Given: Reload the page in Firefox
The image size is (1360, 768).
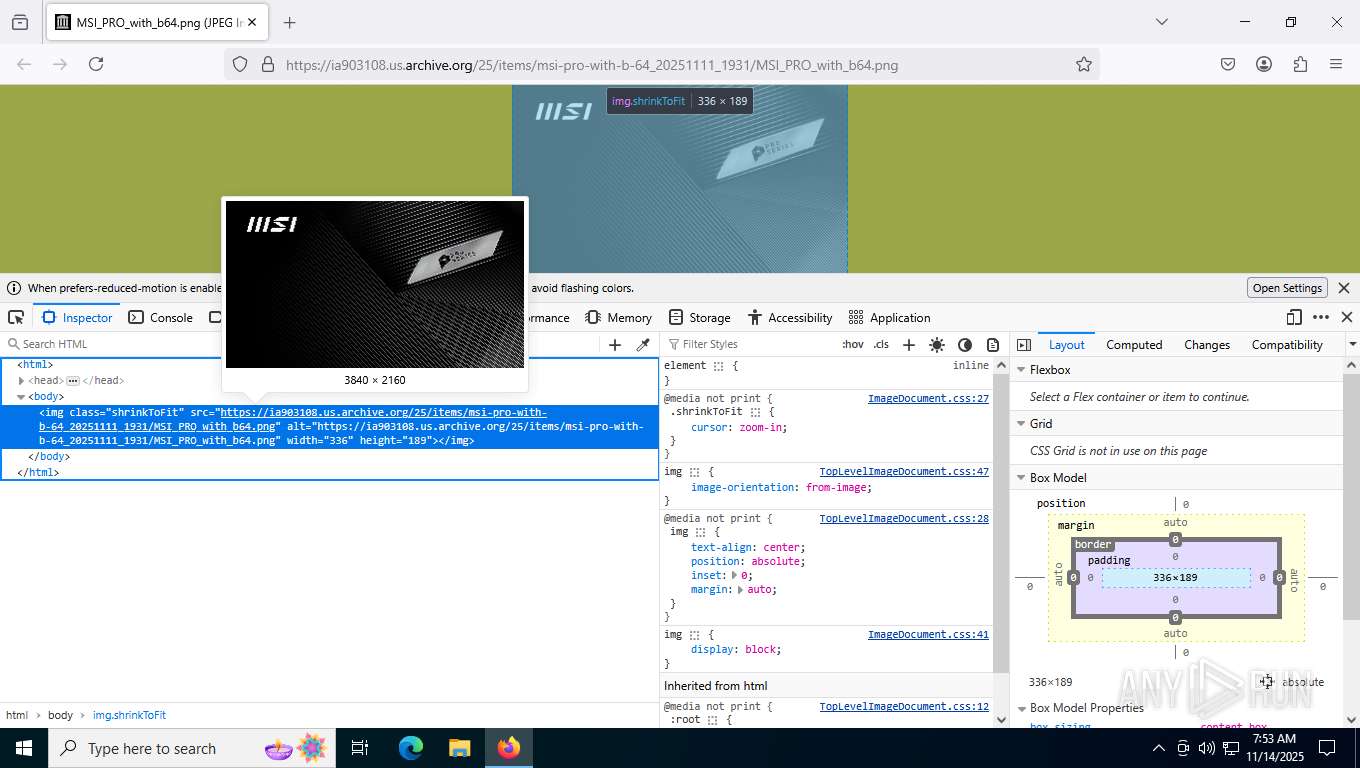Looking at the screenshot, I should coord(96,64).
